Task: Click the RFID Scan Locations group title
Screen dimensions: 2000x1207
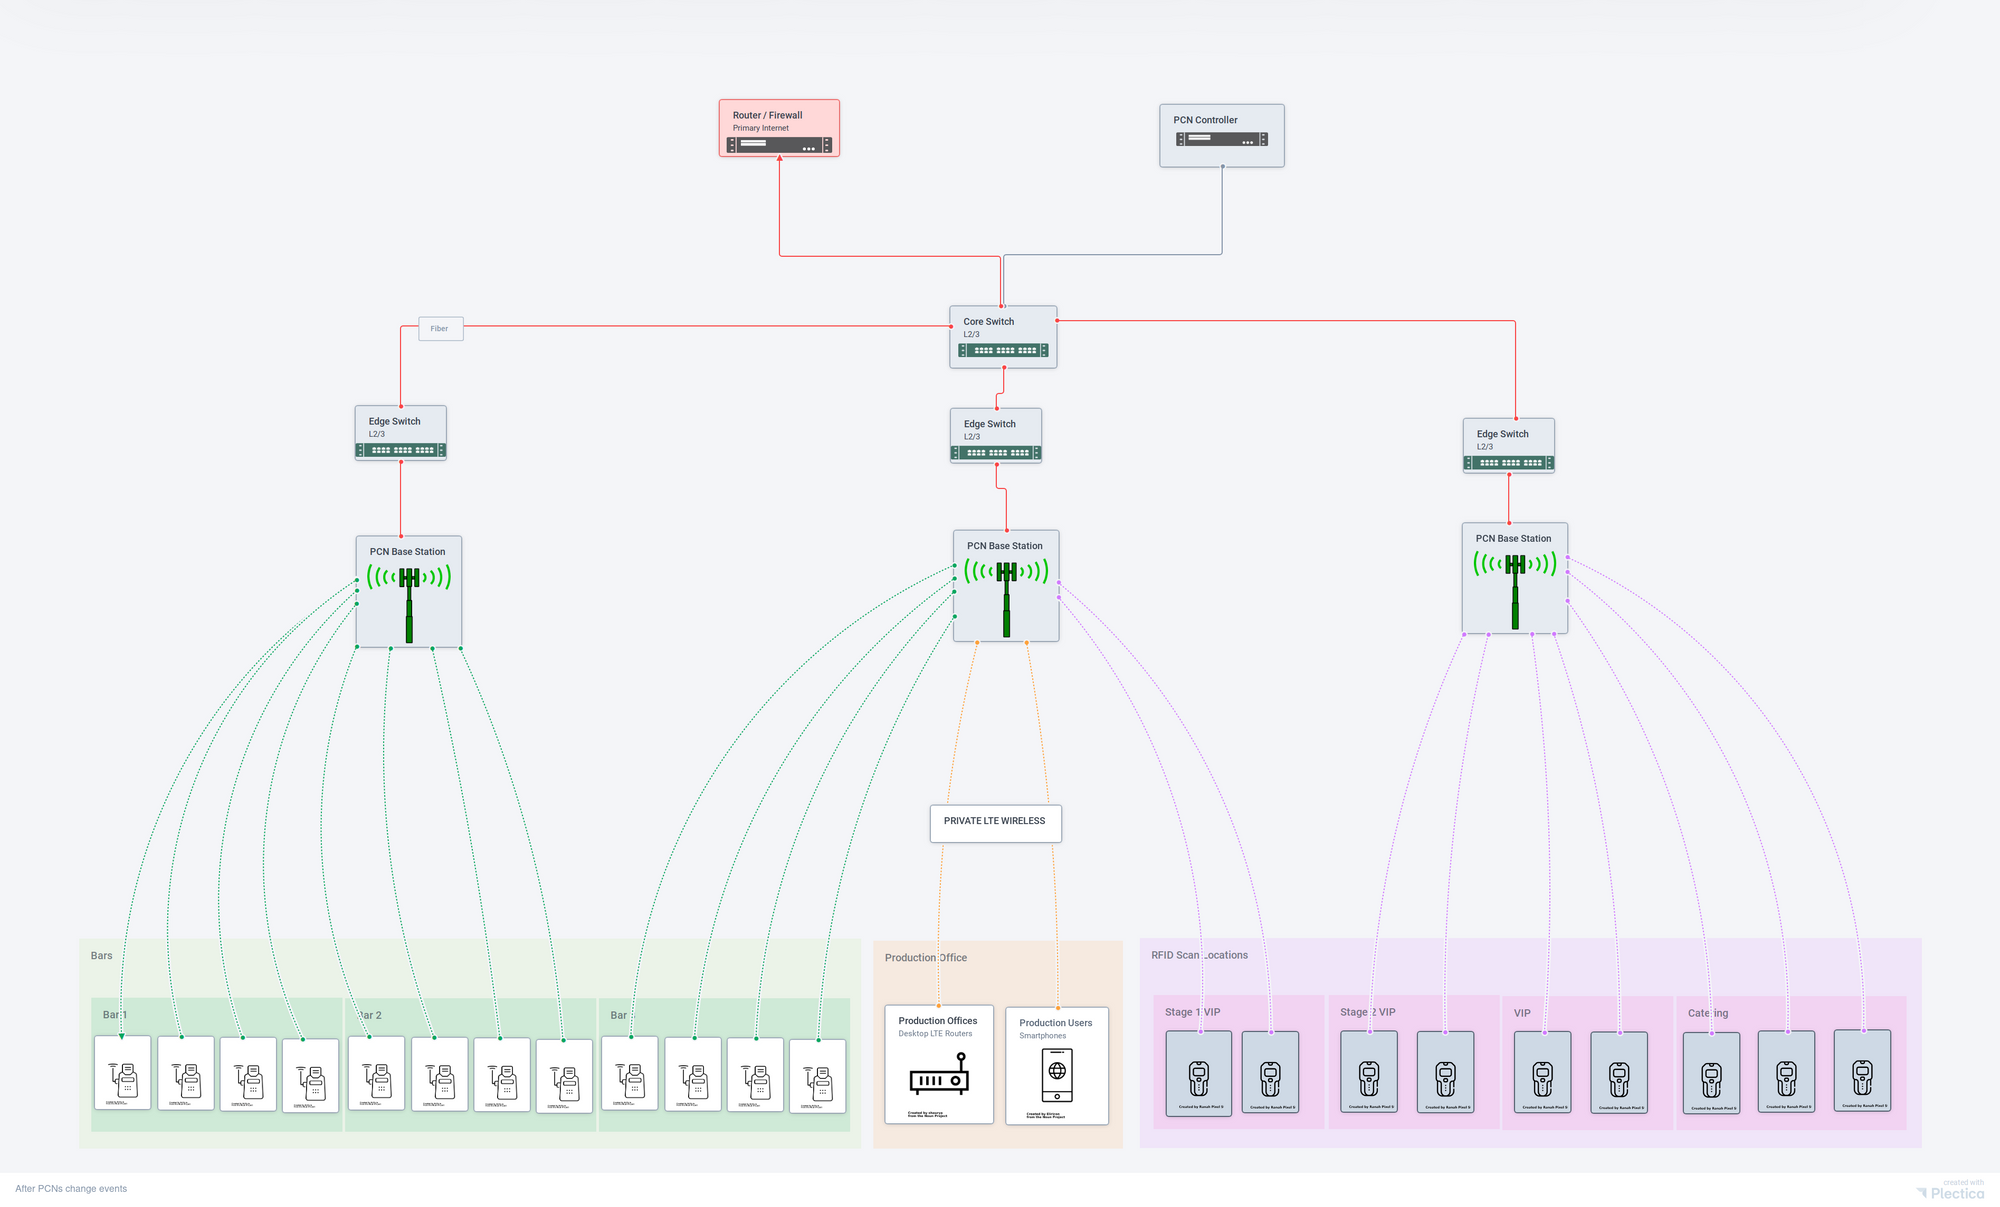Action: (x=1200, y=955)
